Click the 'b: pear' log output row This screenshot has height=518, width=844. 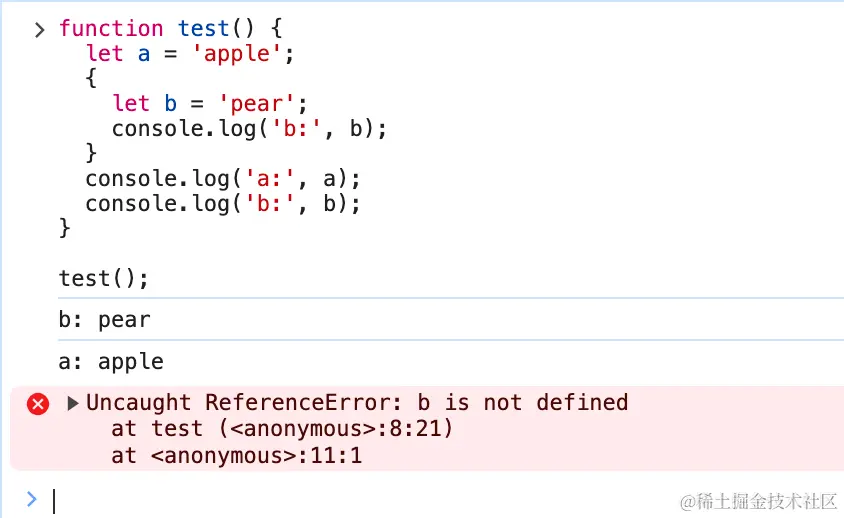[x=104, y=320]
